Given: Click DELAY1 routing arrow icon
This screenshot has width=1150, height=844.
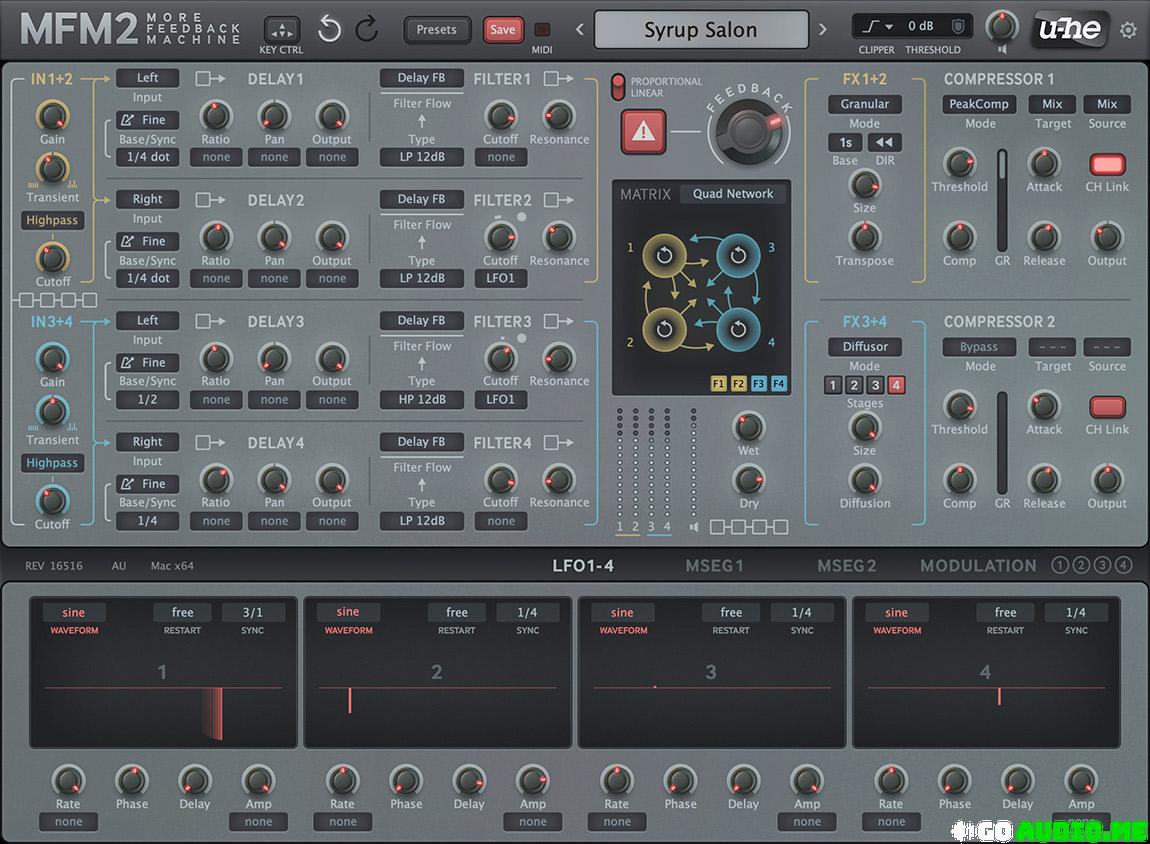Looking at the screenshot, I should point(210,78).
